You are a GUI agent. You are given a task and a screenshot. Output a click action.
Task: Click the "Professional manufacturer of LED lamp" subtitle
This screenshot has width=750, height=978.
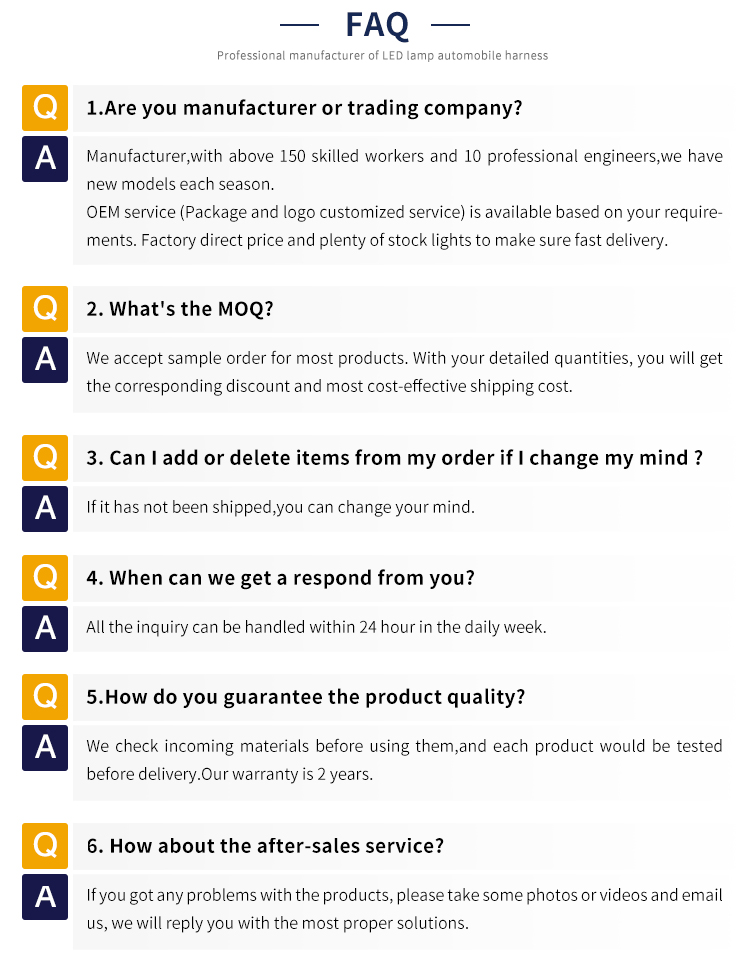(382, 56)
